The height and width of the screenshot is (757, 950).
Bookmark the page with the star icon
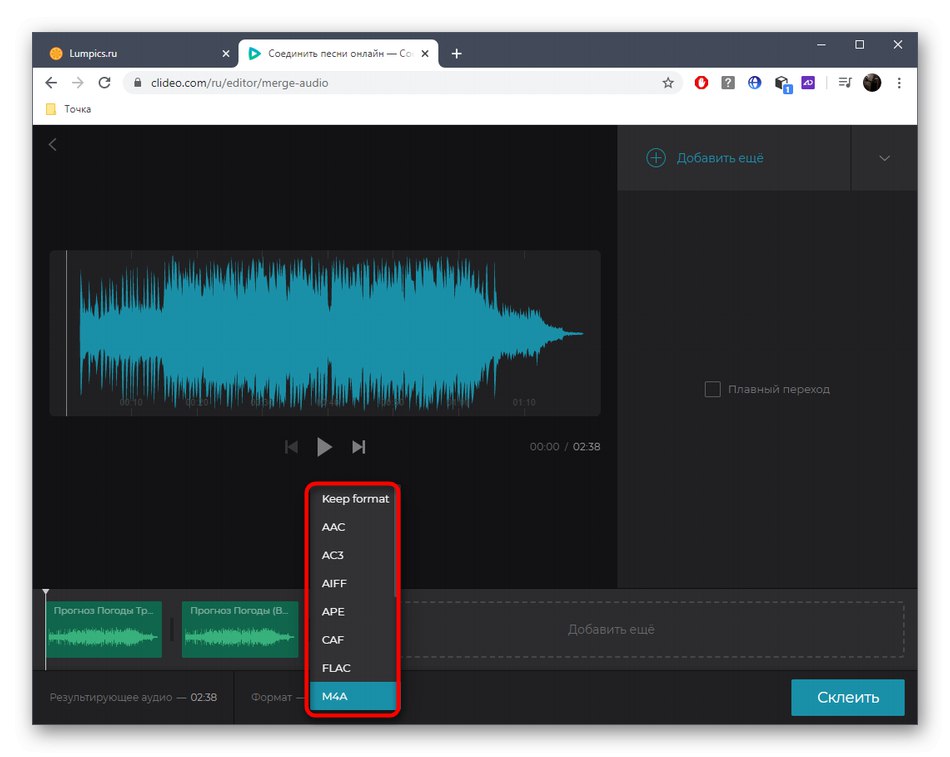[x=668, y=83]
